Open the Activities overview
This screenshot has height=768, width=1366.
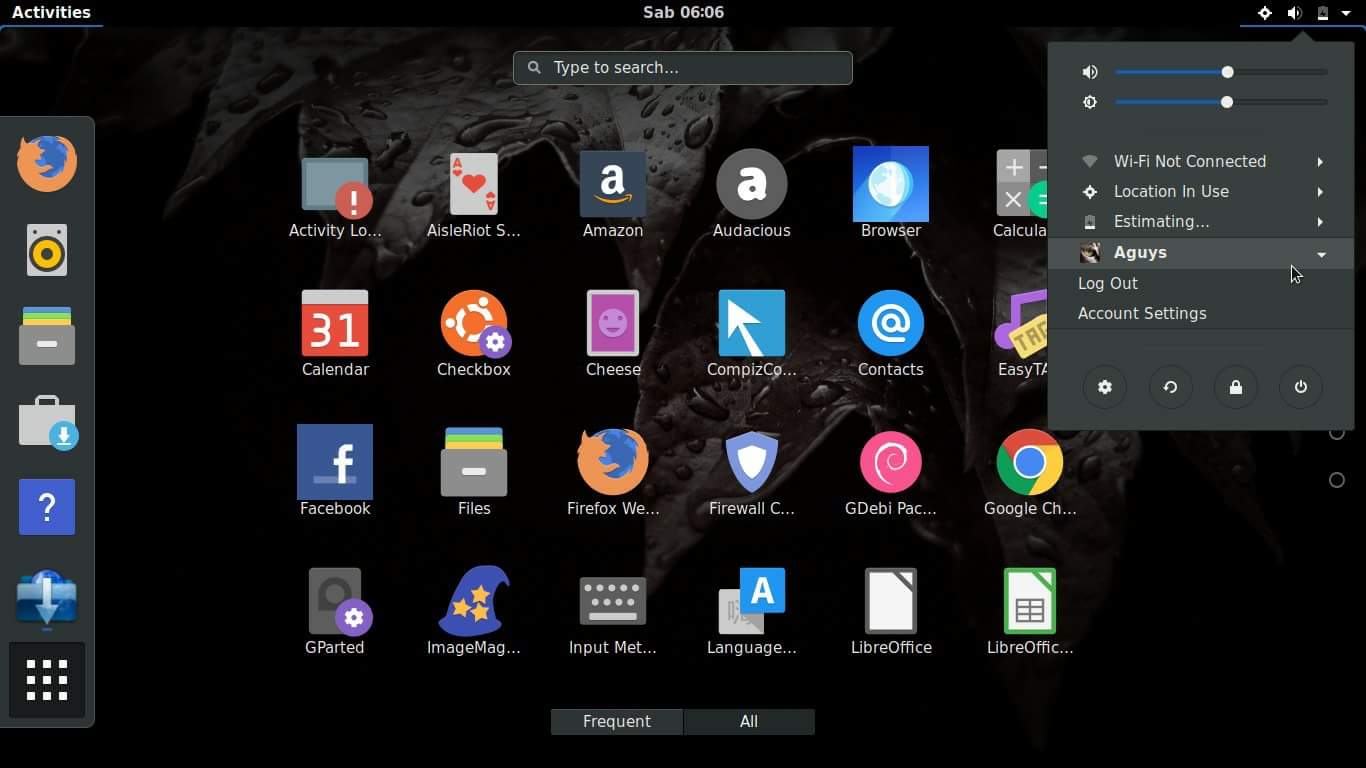coord(52,12)
